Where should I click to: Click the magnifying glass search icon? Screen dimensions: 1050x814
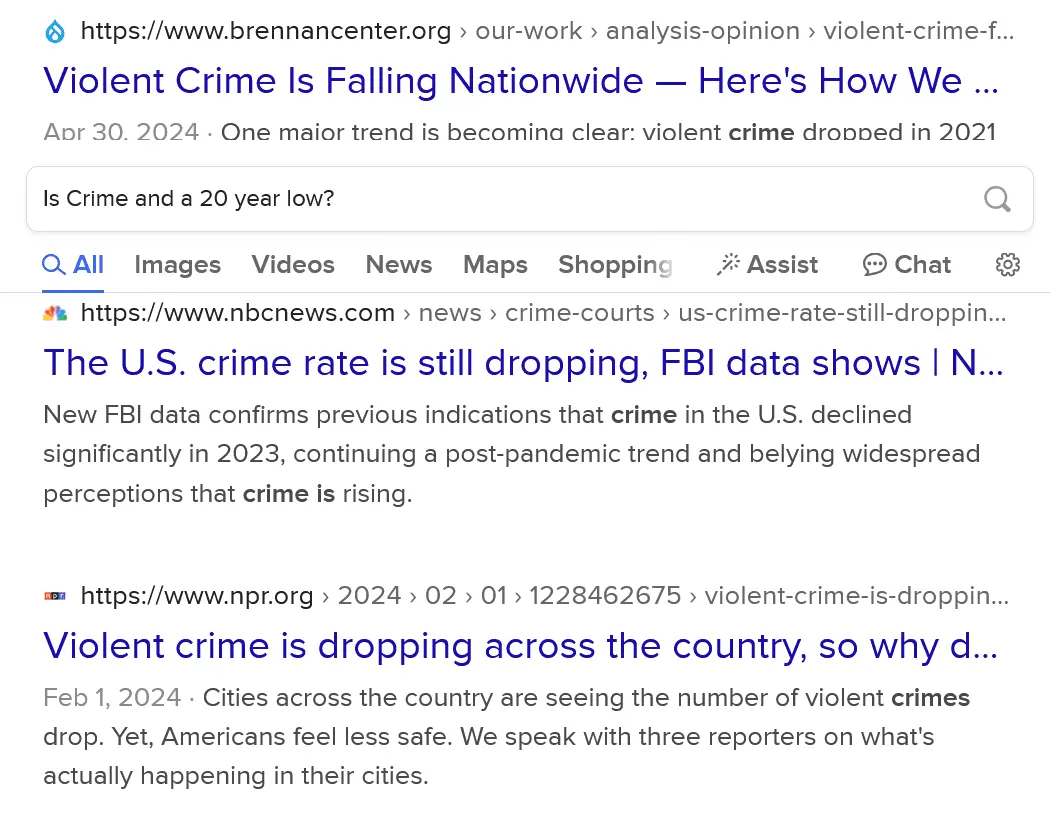997,199
